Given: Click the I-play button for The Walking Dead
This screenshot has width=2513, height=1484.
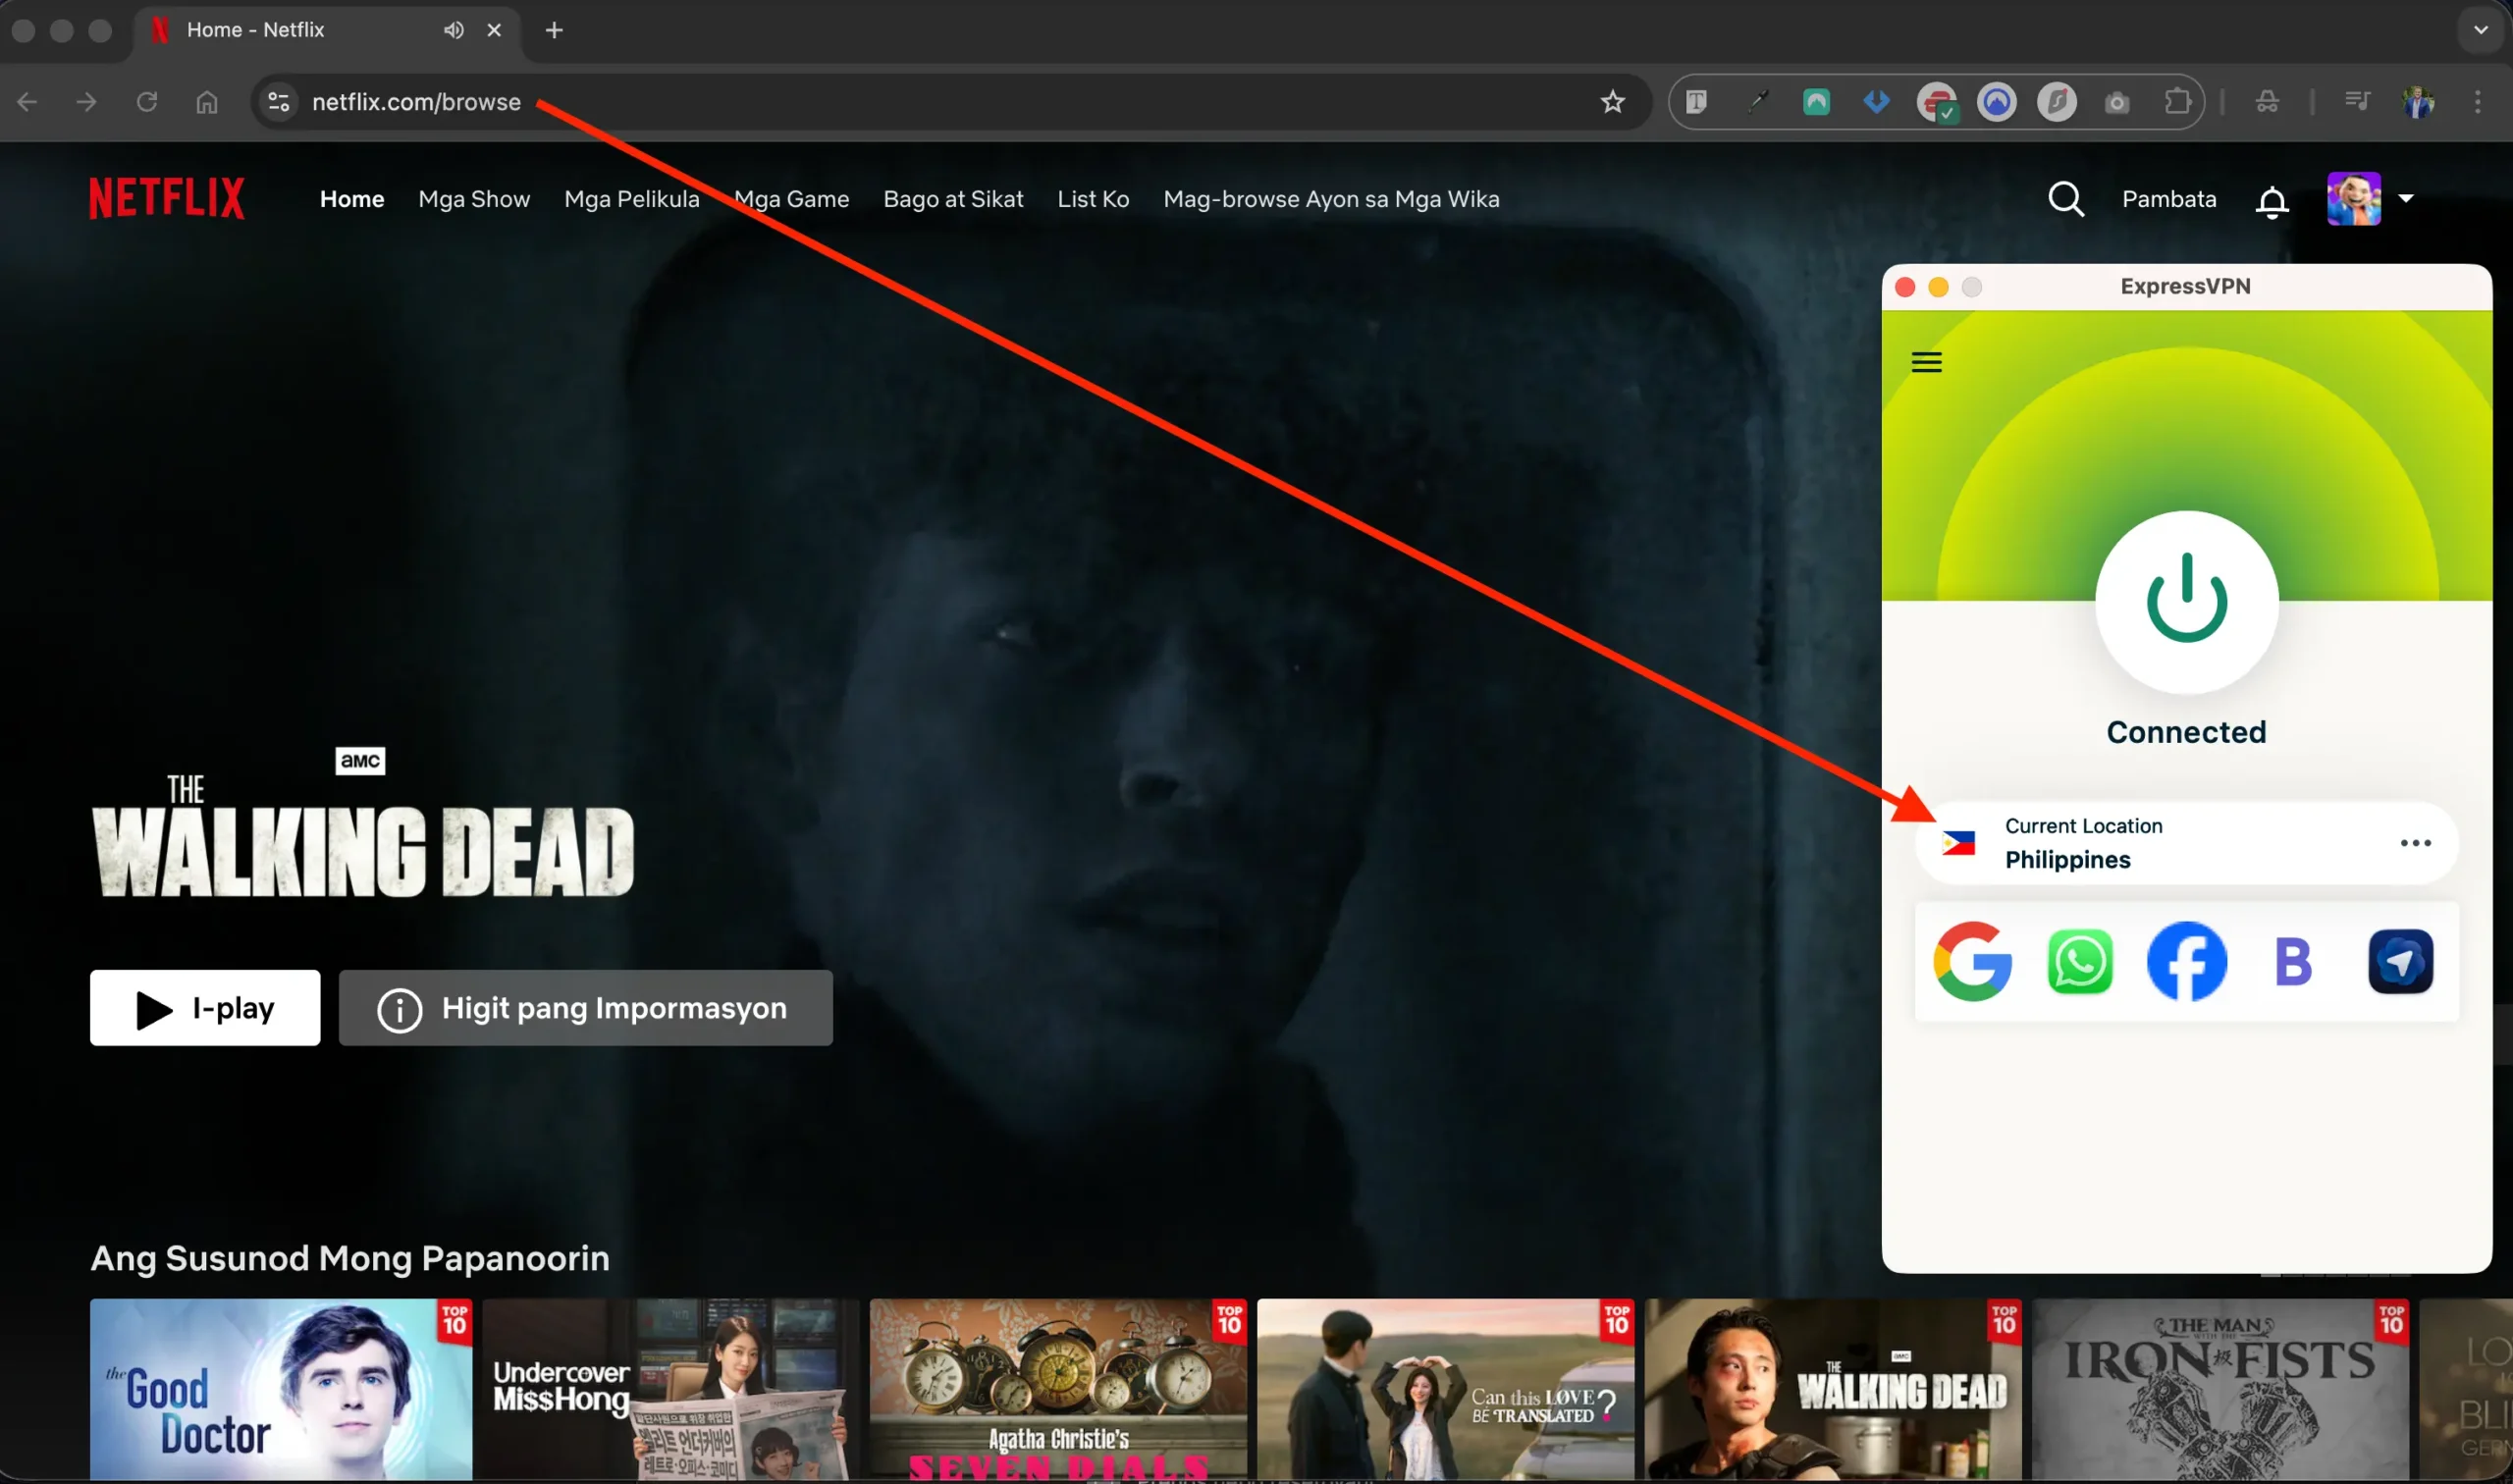Looking at the screenshot, I should (x=204, y=1007).
